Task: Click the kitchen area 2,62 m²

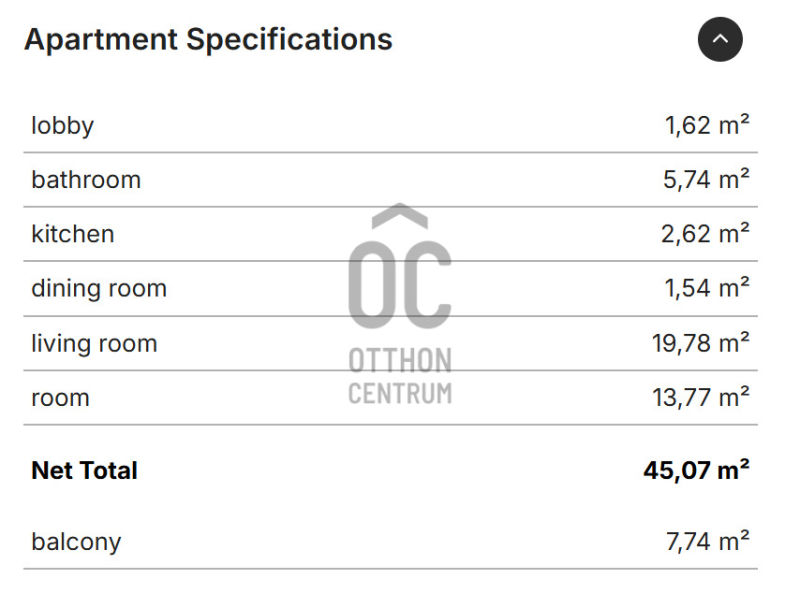Action: [706, 234]
